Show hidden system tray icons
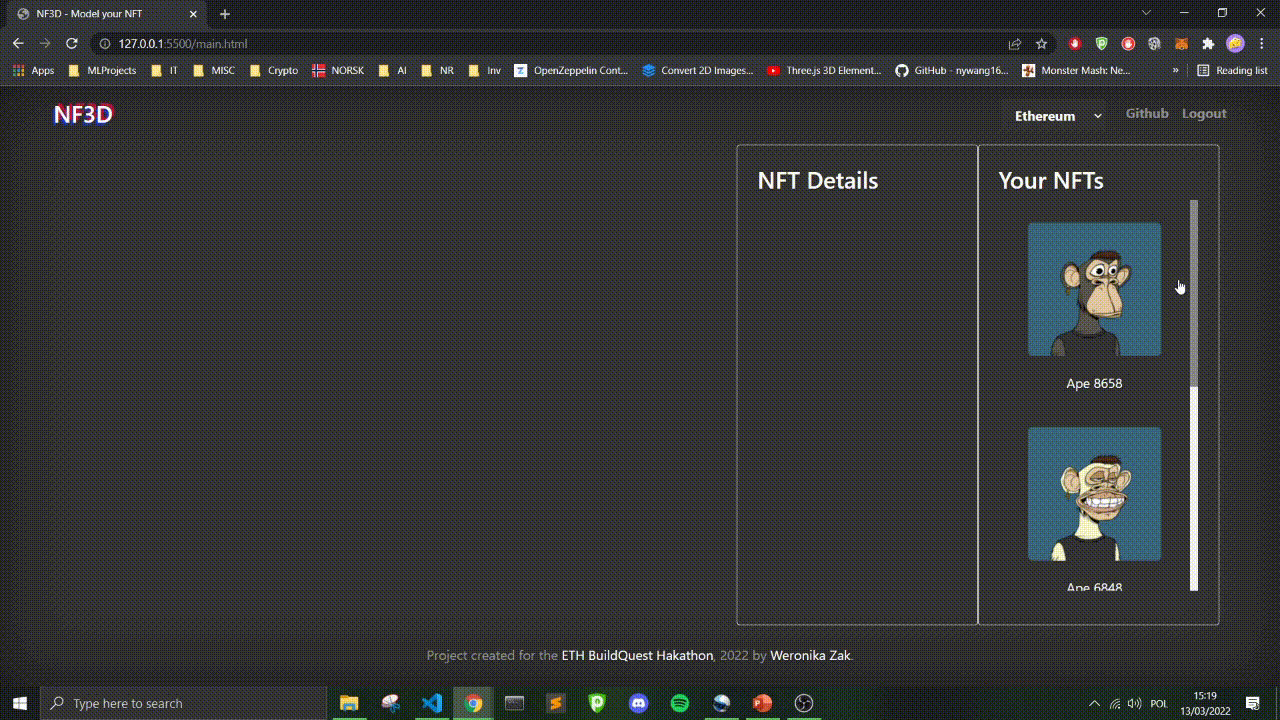The image size is (1280, 720). coord(1094,703)
